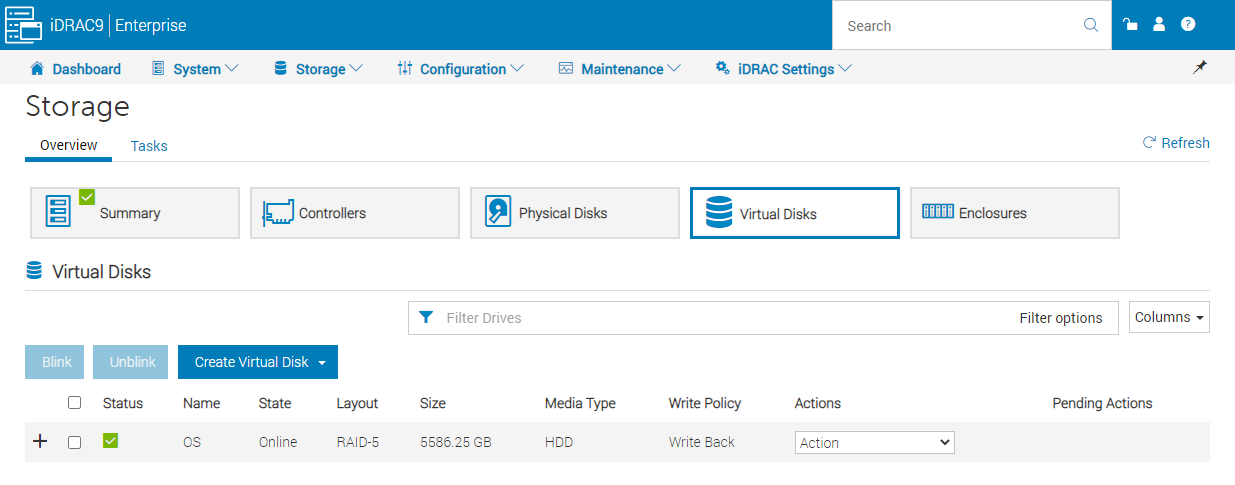Open the user account icon
The height and width of the screenshot is (485, 1235).
pos(1159,25)
